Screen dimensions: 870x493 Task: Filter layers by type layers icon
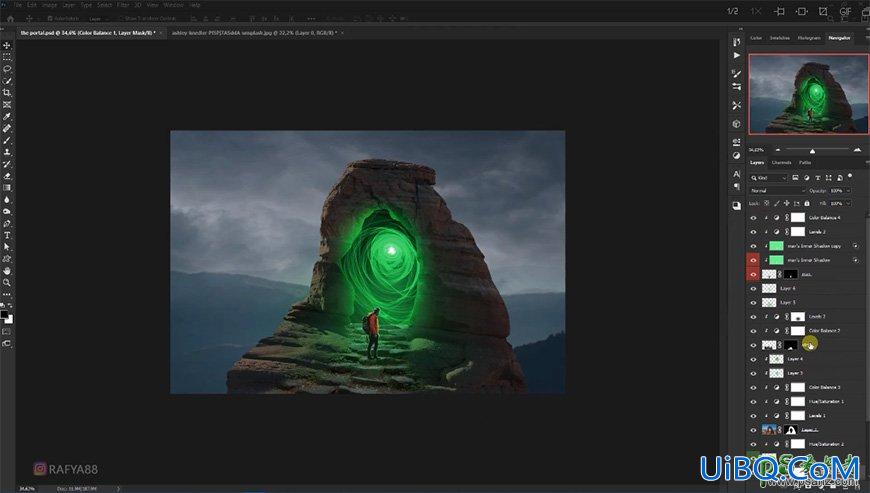pyautogui.click(x=817, y=177)
